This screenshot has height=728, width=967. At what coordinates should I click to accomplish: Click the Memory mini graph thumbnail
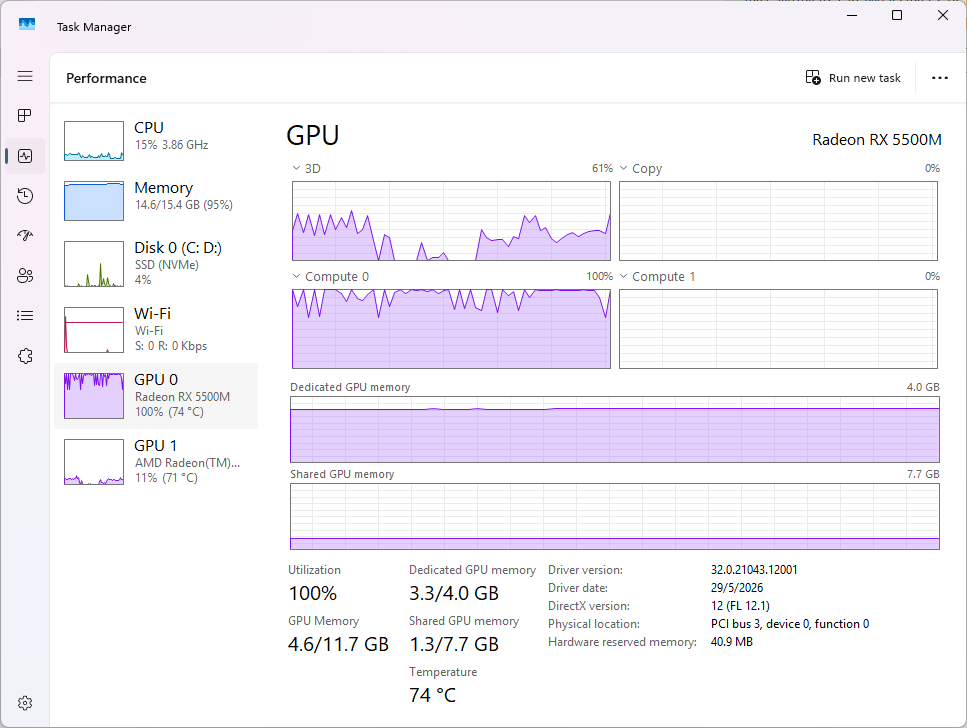click(94, 201)
